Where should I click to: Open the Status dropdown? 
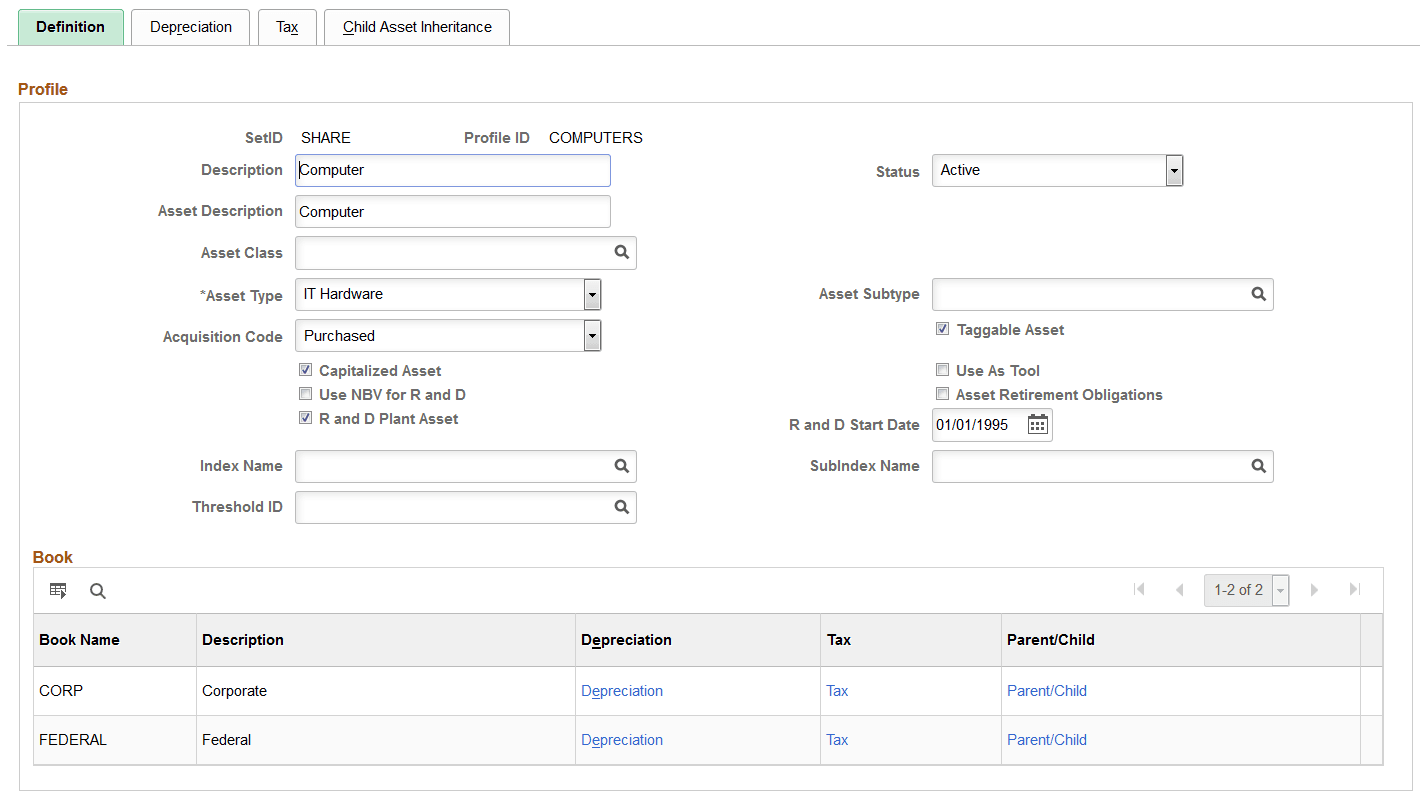coord(1173,170)
